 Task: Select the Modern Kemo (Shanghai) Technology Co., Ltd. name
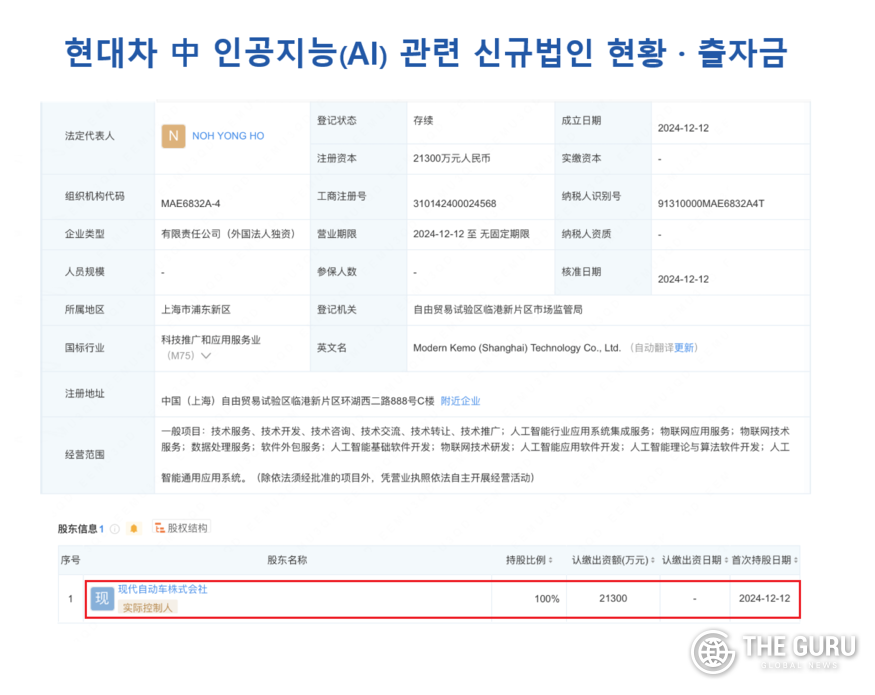(517, 348)
